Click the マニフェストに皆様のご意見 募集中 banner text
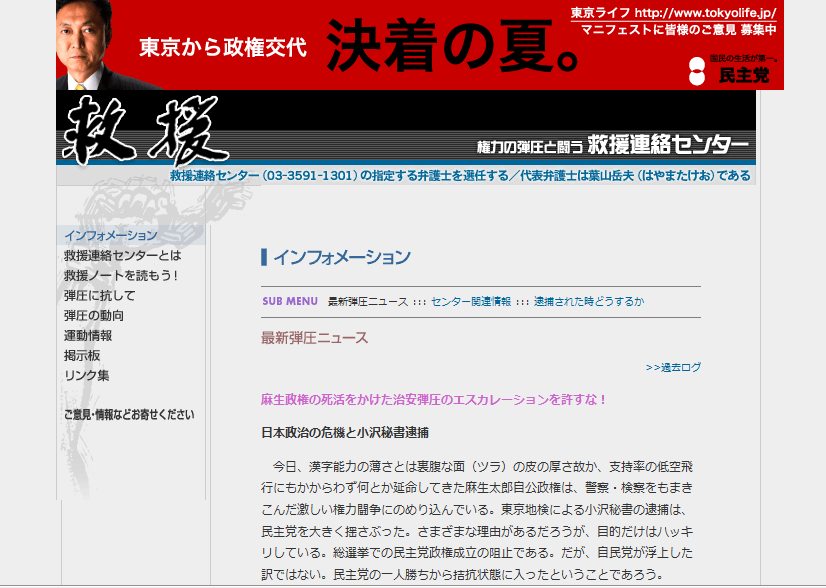This screenshot has width=826, height=588. tap(678, 30)
